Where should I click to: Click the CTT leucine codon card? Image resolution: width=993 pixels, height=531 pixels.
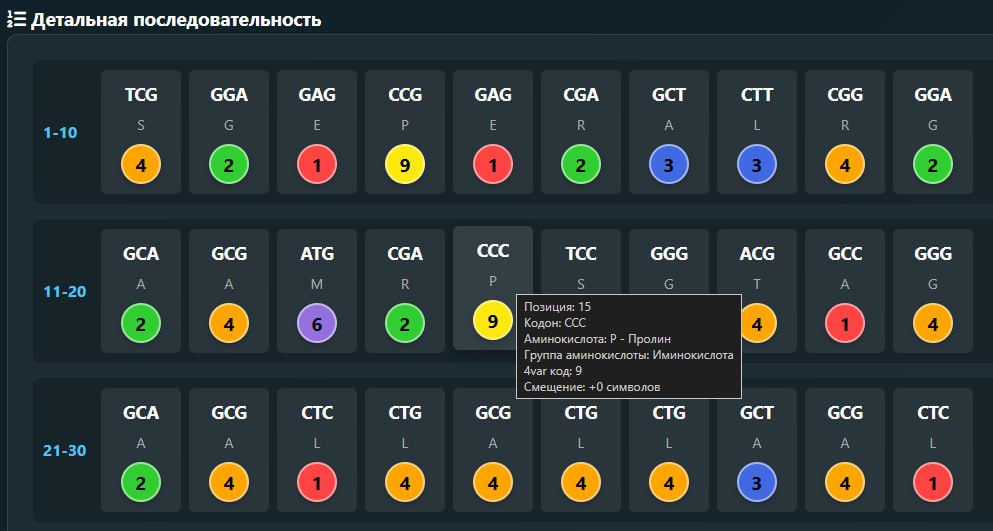757,110
